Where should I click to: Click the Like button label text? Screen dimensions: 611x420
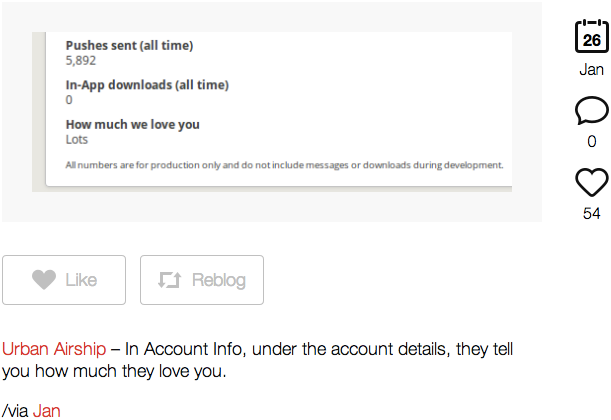(81, 280)
